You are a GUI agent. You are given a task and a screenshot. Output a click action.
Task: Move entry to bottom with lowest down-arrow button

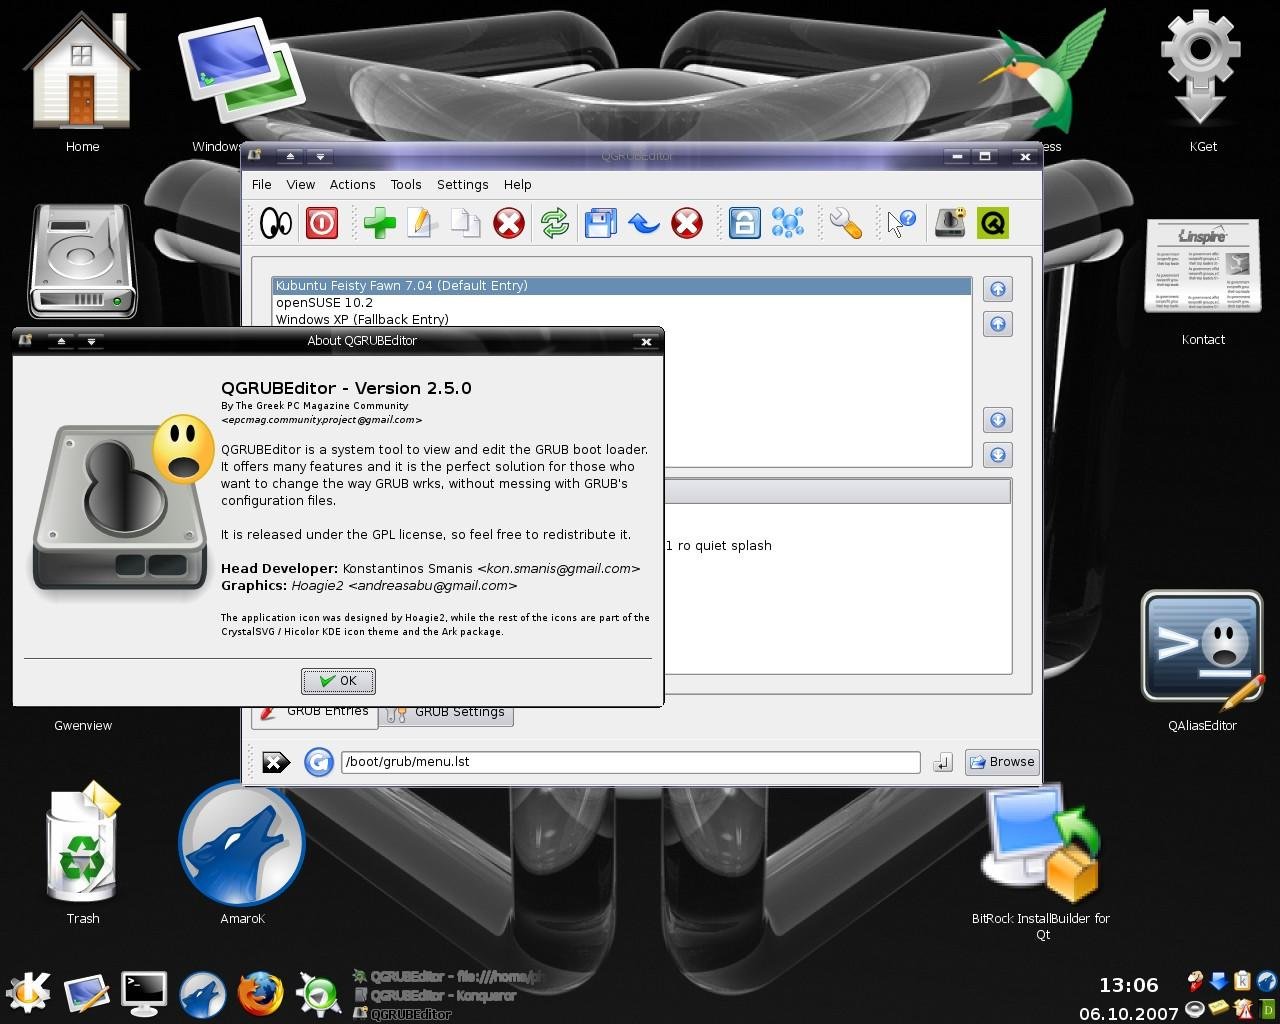point(997,455)
